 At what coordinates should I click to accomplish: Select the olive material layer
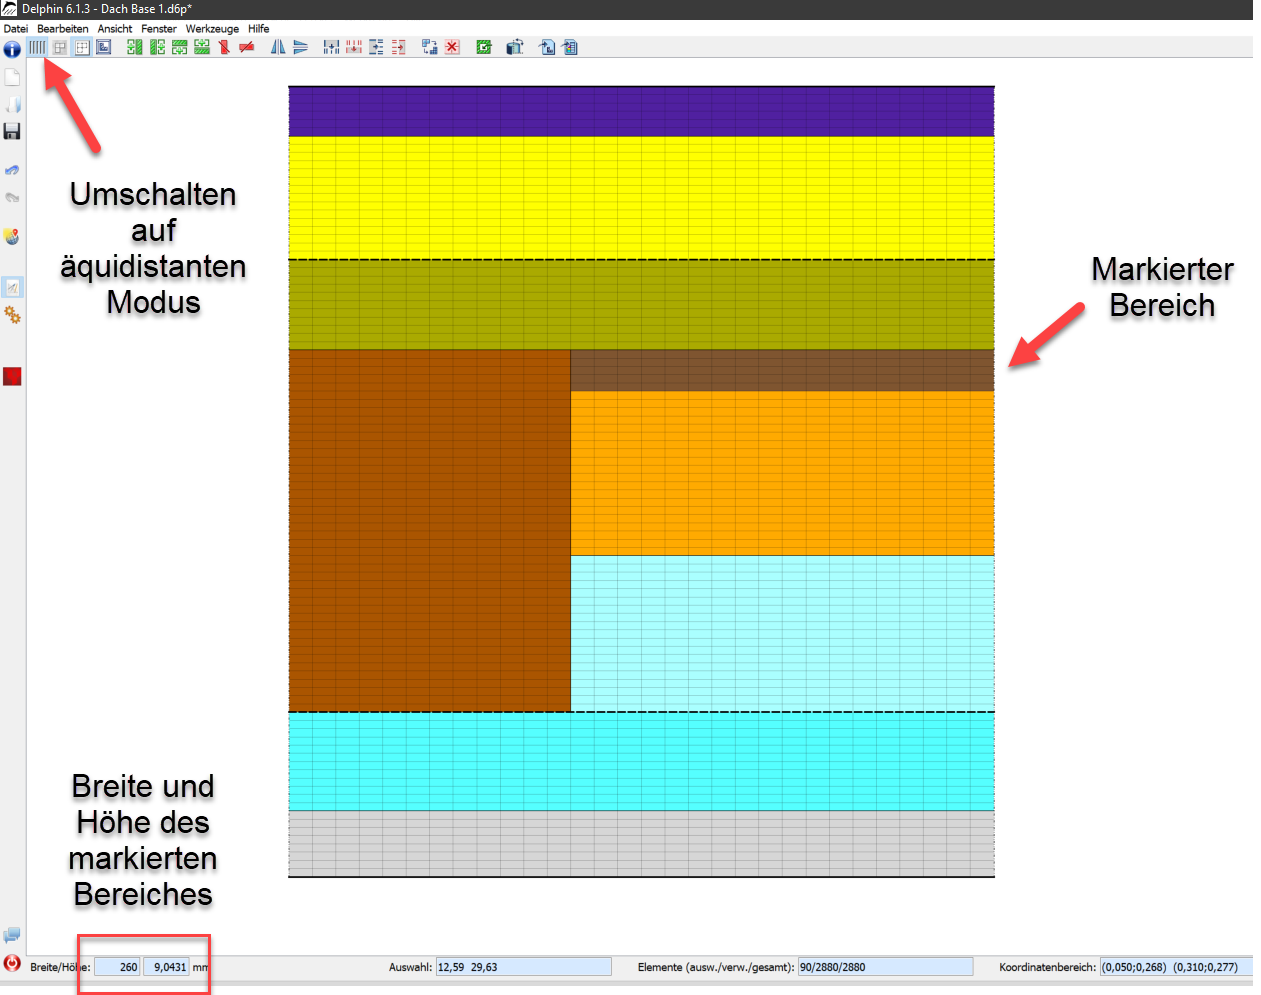coord(641,305)
